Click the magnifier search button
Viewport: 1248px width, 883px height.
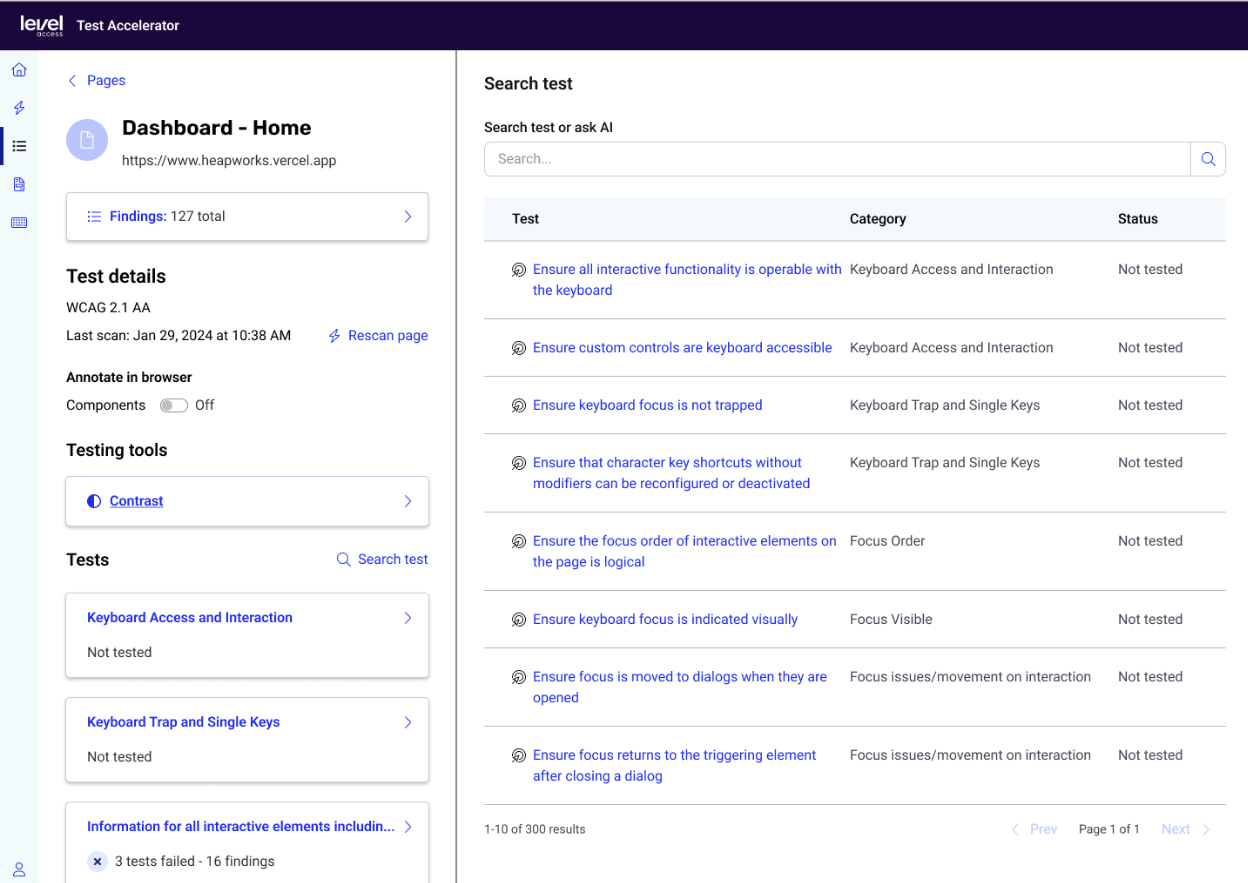point(1208,159)
